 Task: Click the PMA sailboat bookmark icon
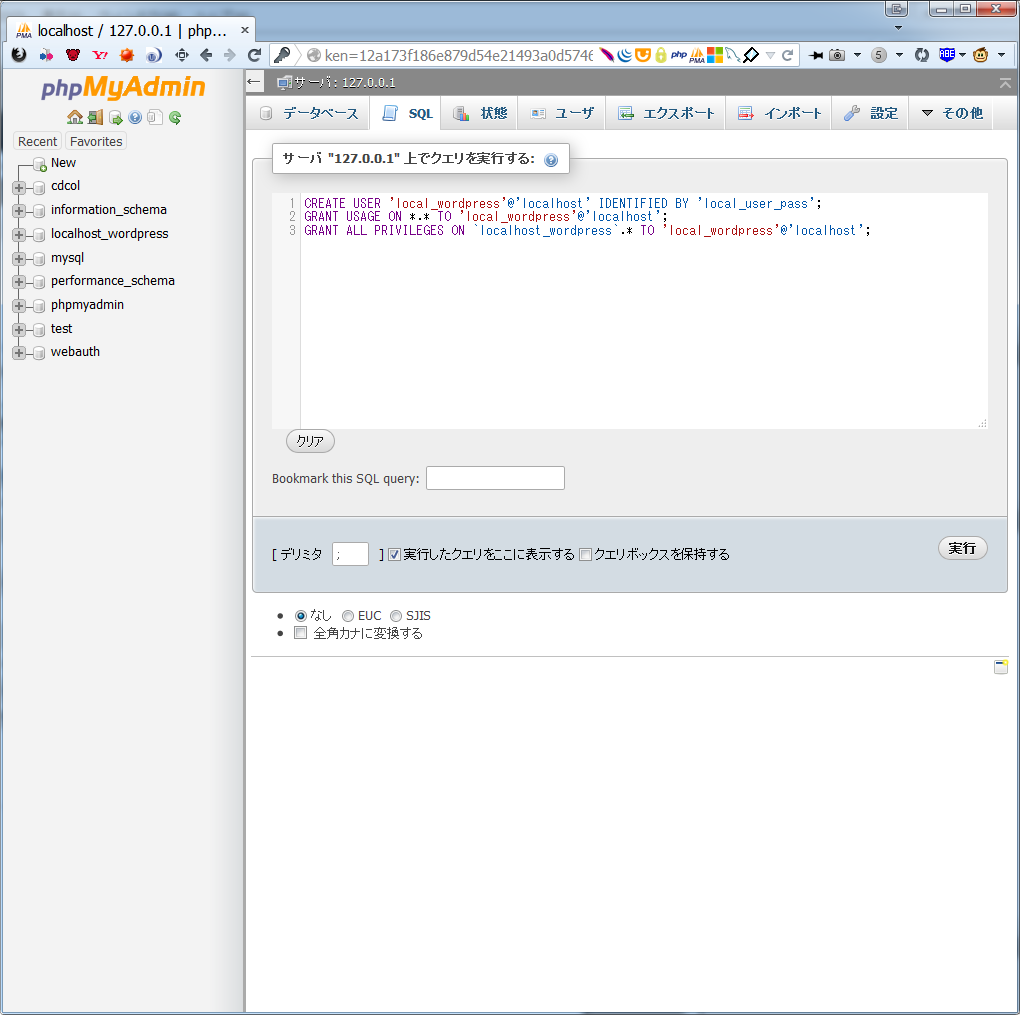tap(697, 55)
